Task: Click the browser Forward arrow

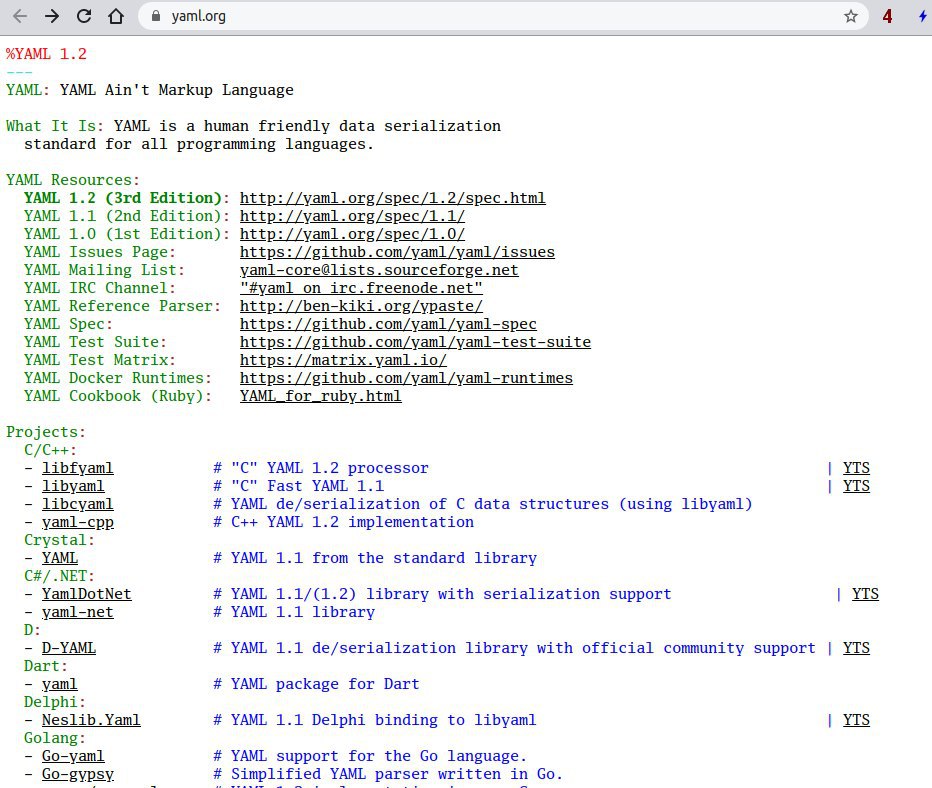Action: (52, 16)
